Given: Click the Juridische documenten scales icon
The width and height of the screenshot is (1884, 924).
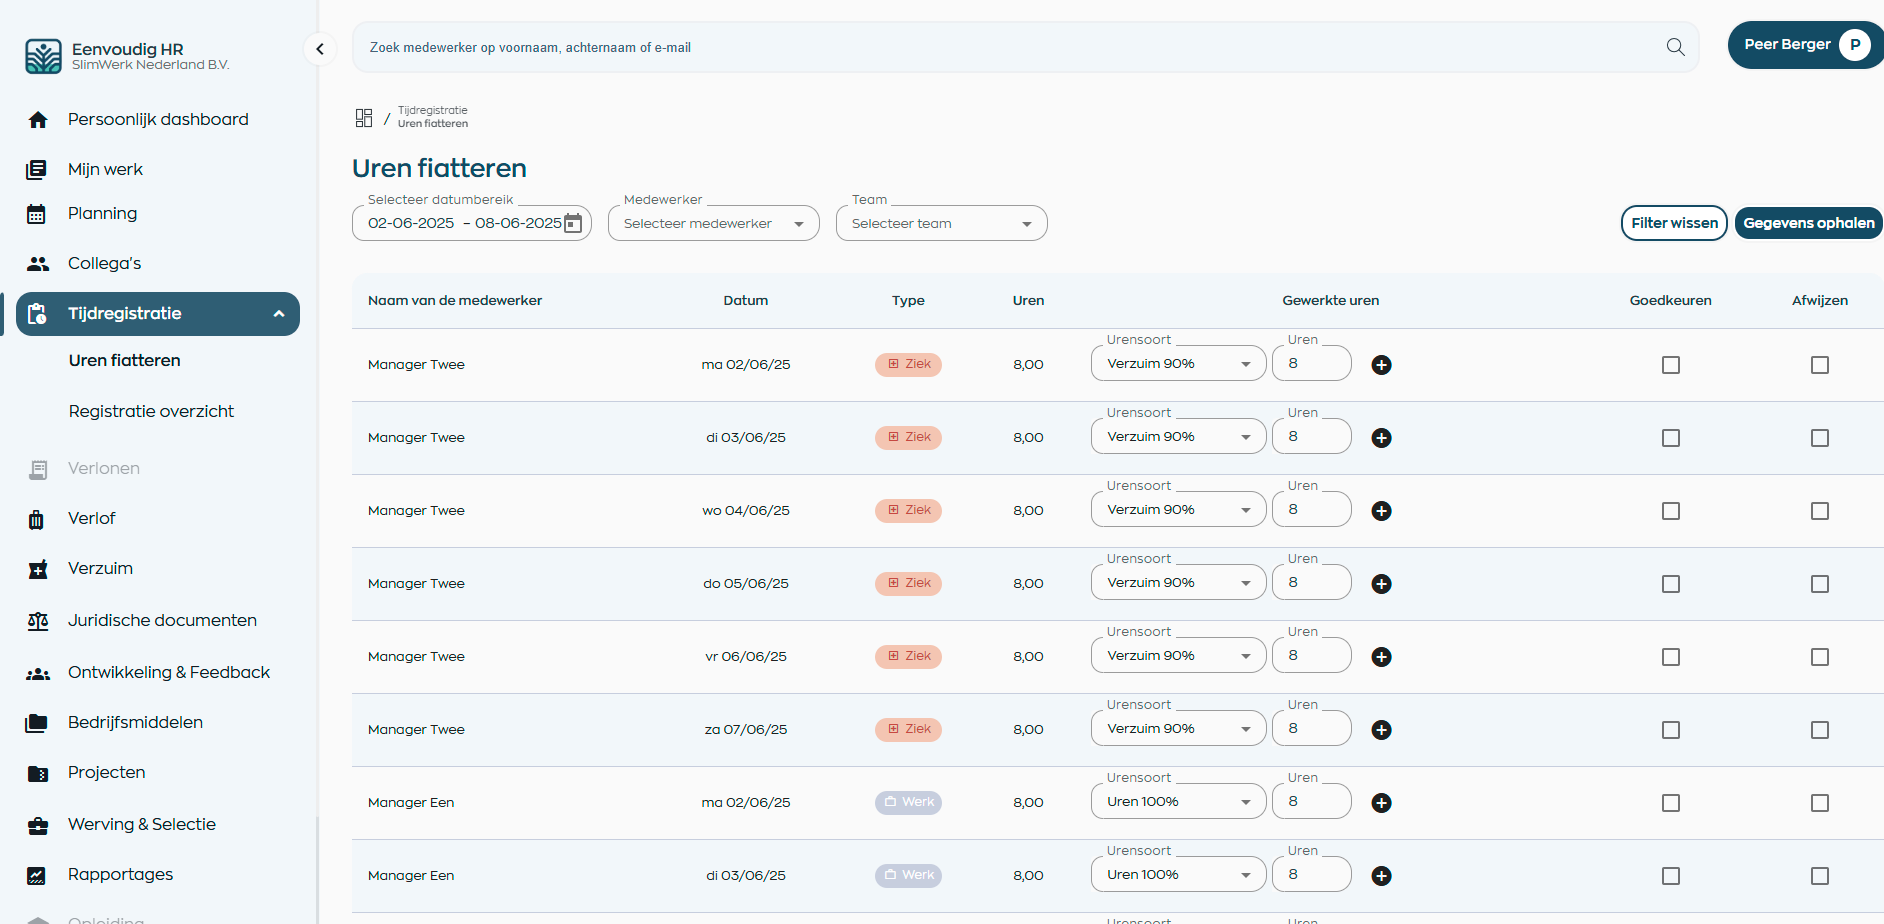Looking at the screenshot, I should [38, 621].
